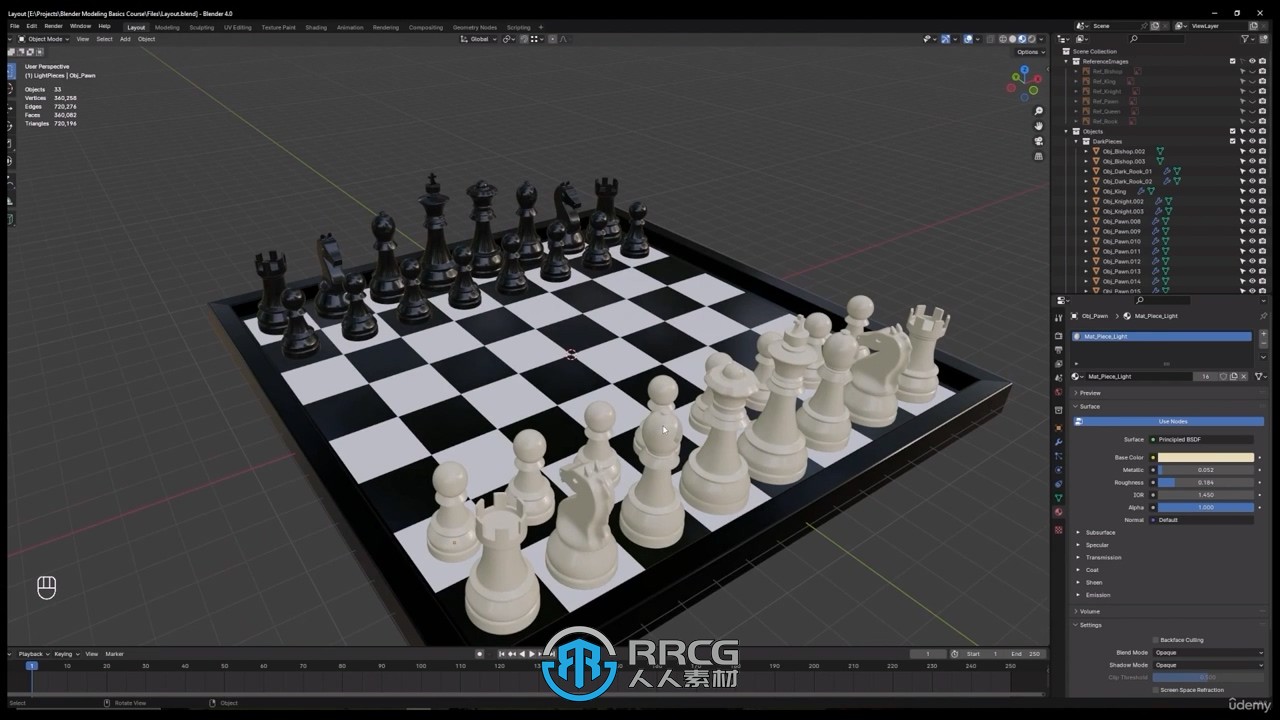Click the Alpha slider
Viewport: 1280px width, 720px height.
tap(1205, 507)
